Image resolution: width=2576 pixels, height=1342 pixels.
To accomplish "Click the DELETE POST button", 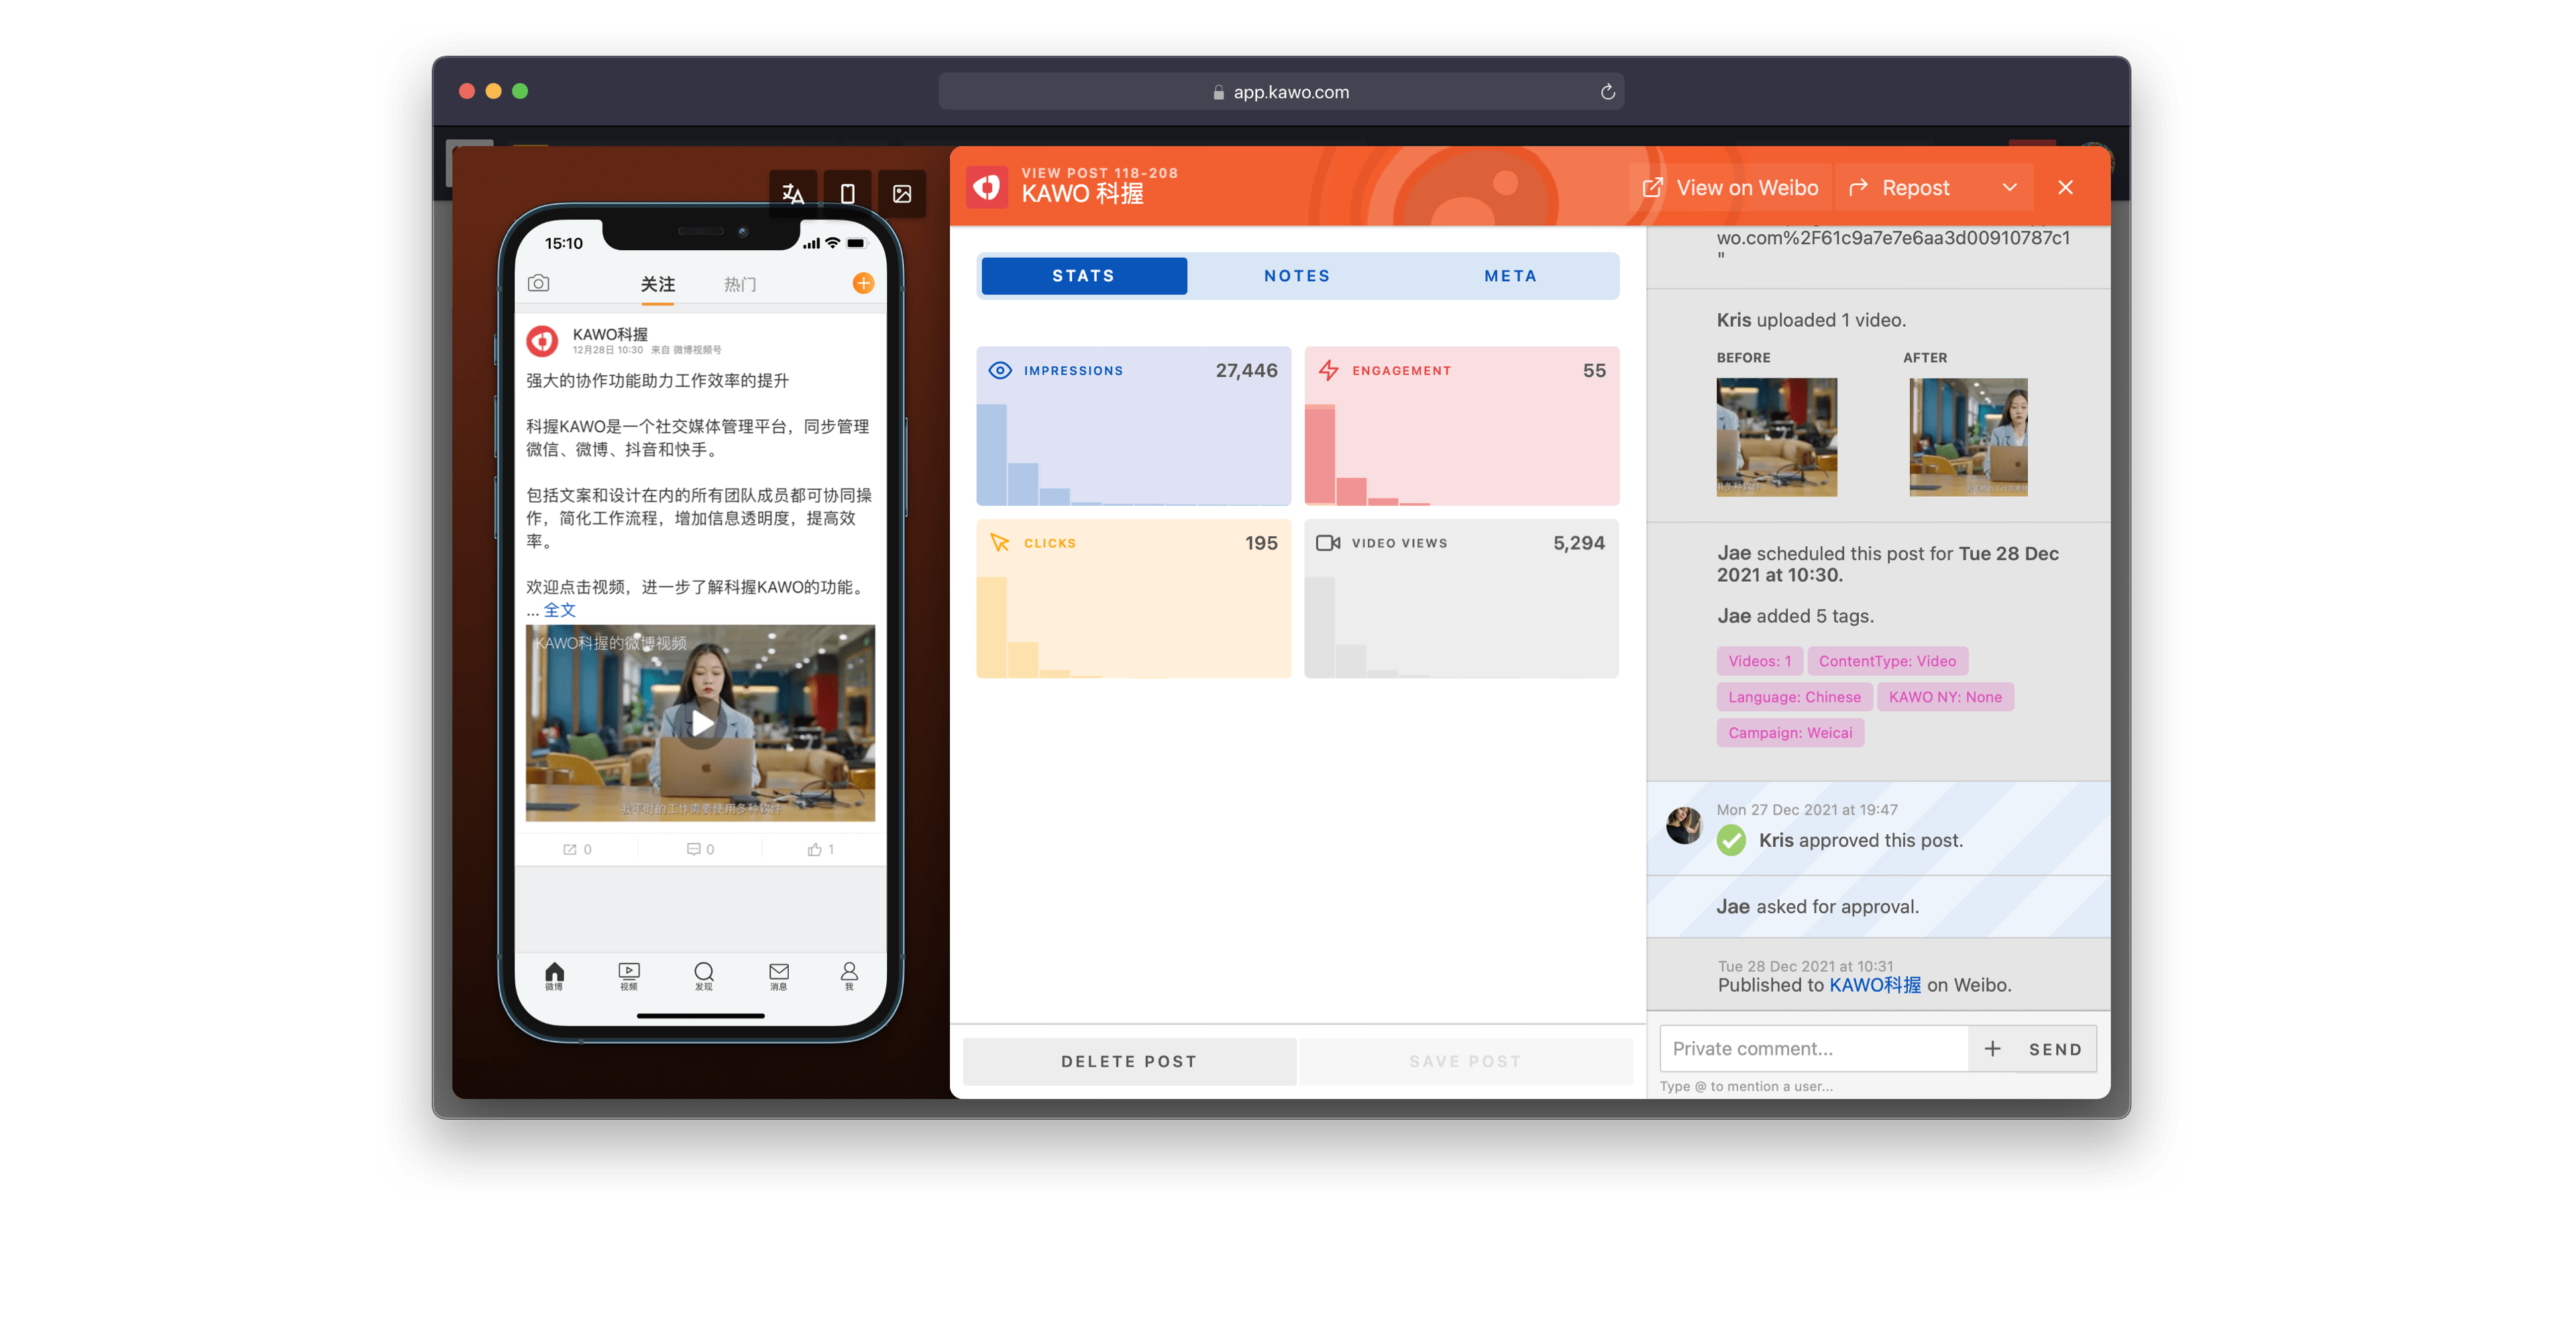I will [1129, 1061].
